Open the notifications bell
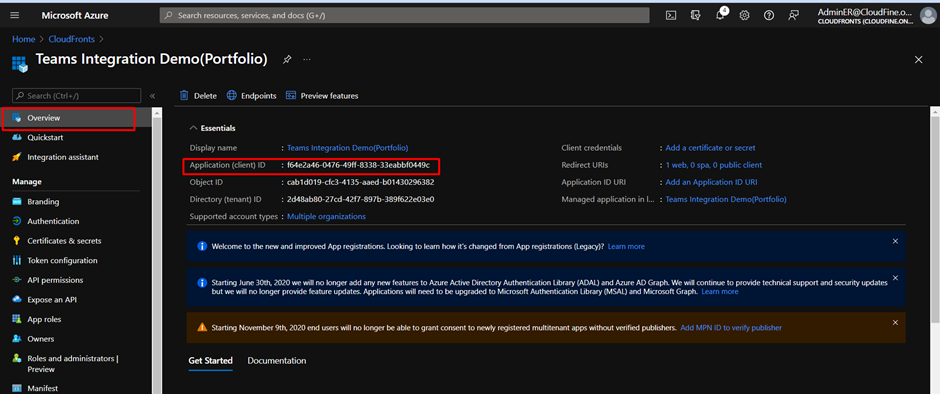Viewport: 940px width, 394px height. click(721, 15)
